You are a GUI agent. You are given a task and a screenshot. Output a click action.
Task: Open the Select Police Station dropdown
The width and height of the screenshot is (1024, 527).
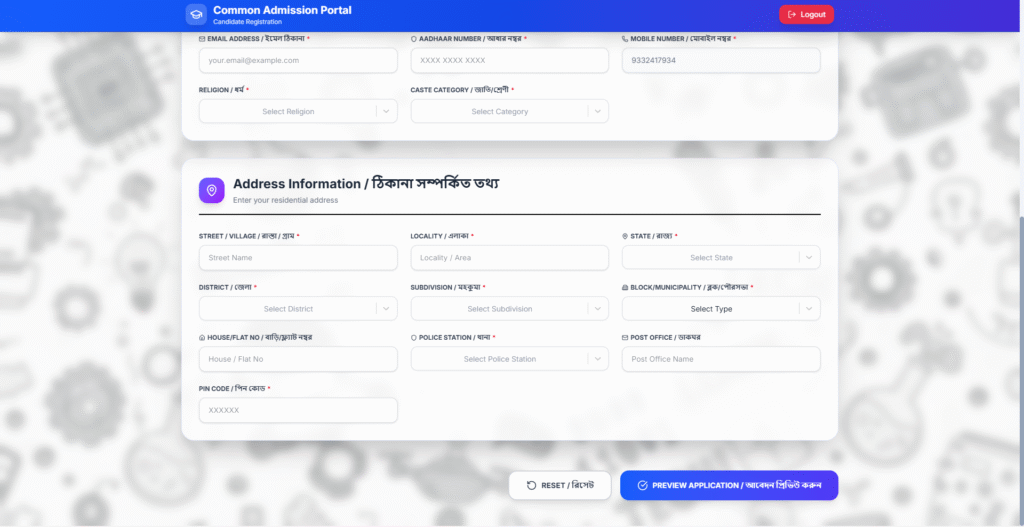click(509, 359)
